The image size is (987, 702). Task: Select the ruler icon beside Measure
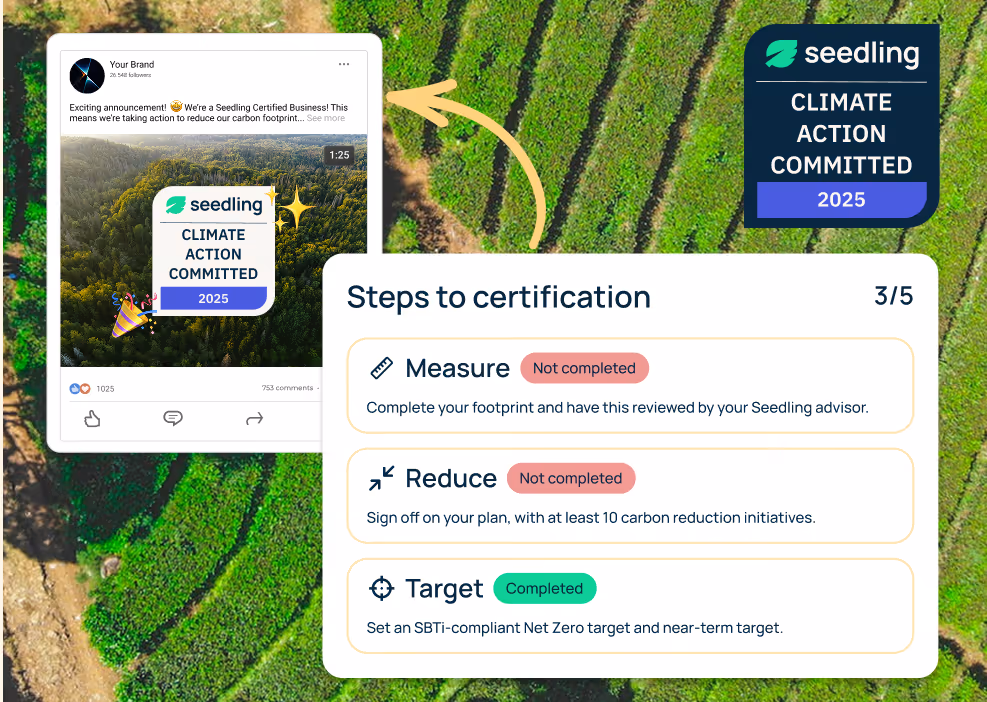tap(381, 368)
